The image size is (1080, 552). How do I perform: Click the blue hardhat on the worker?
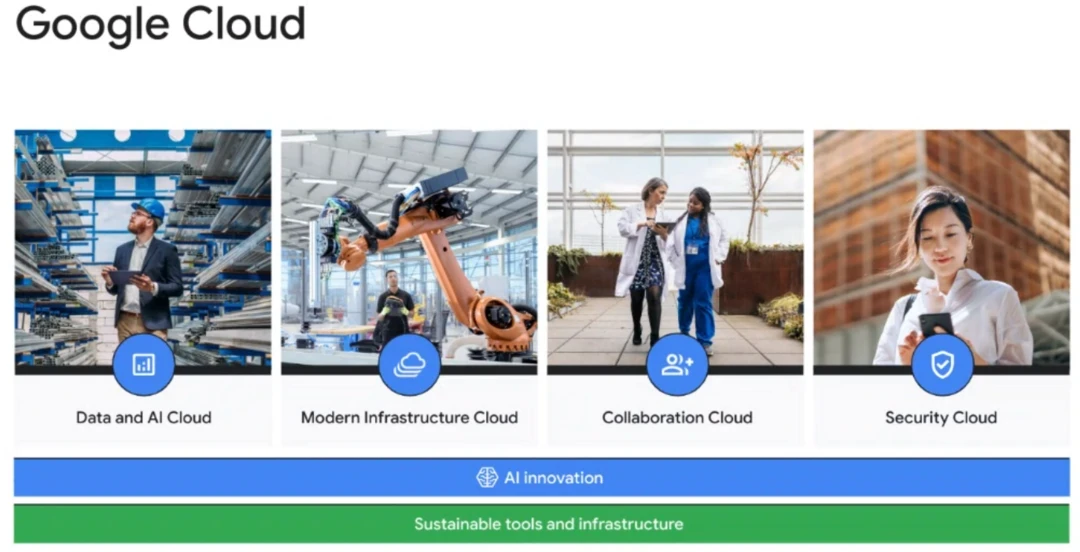point(149,209)
